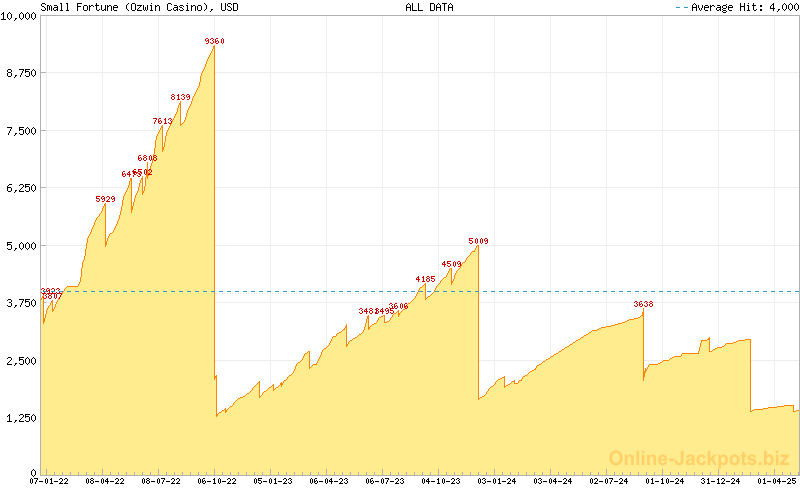The image size is (800, 490).
Task: Click the 06-10-22 date on the x-axis
Action: point(216,481)
